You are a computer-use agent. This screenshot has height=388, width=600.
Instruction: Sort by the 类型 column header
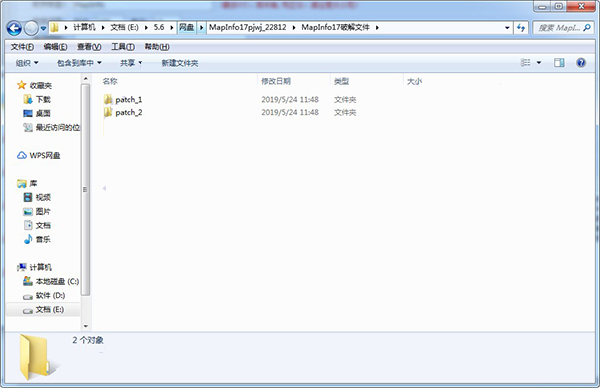[x=341, y=81]
